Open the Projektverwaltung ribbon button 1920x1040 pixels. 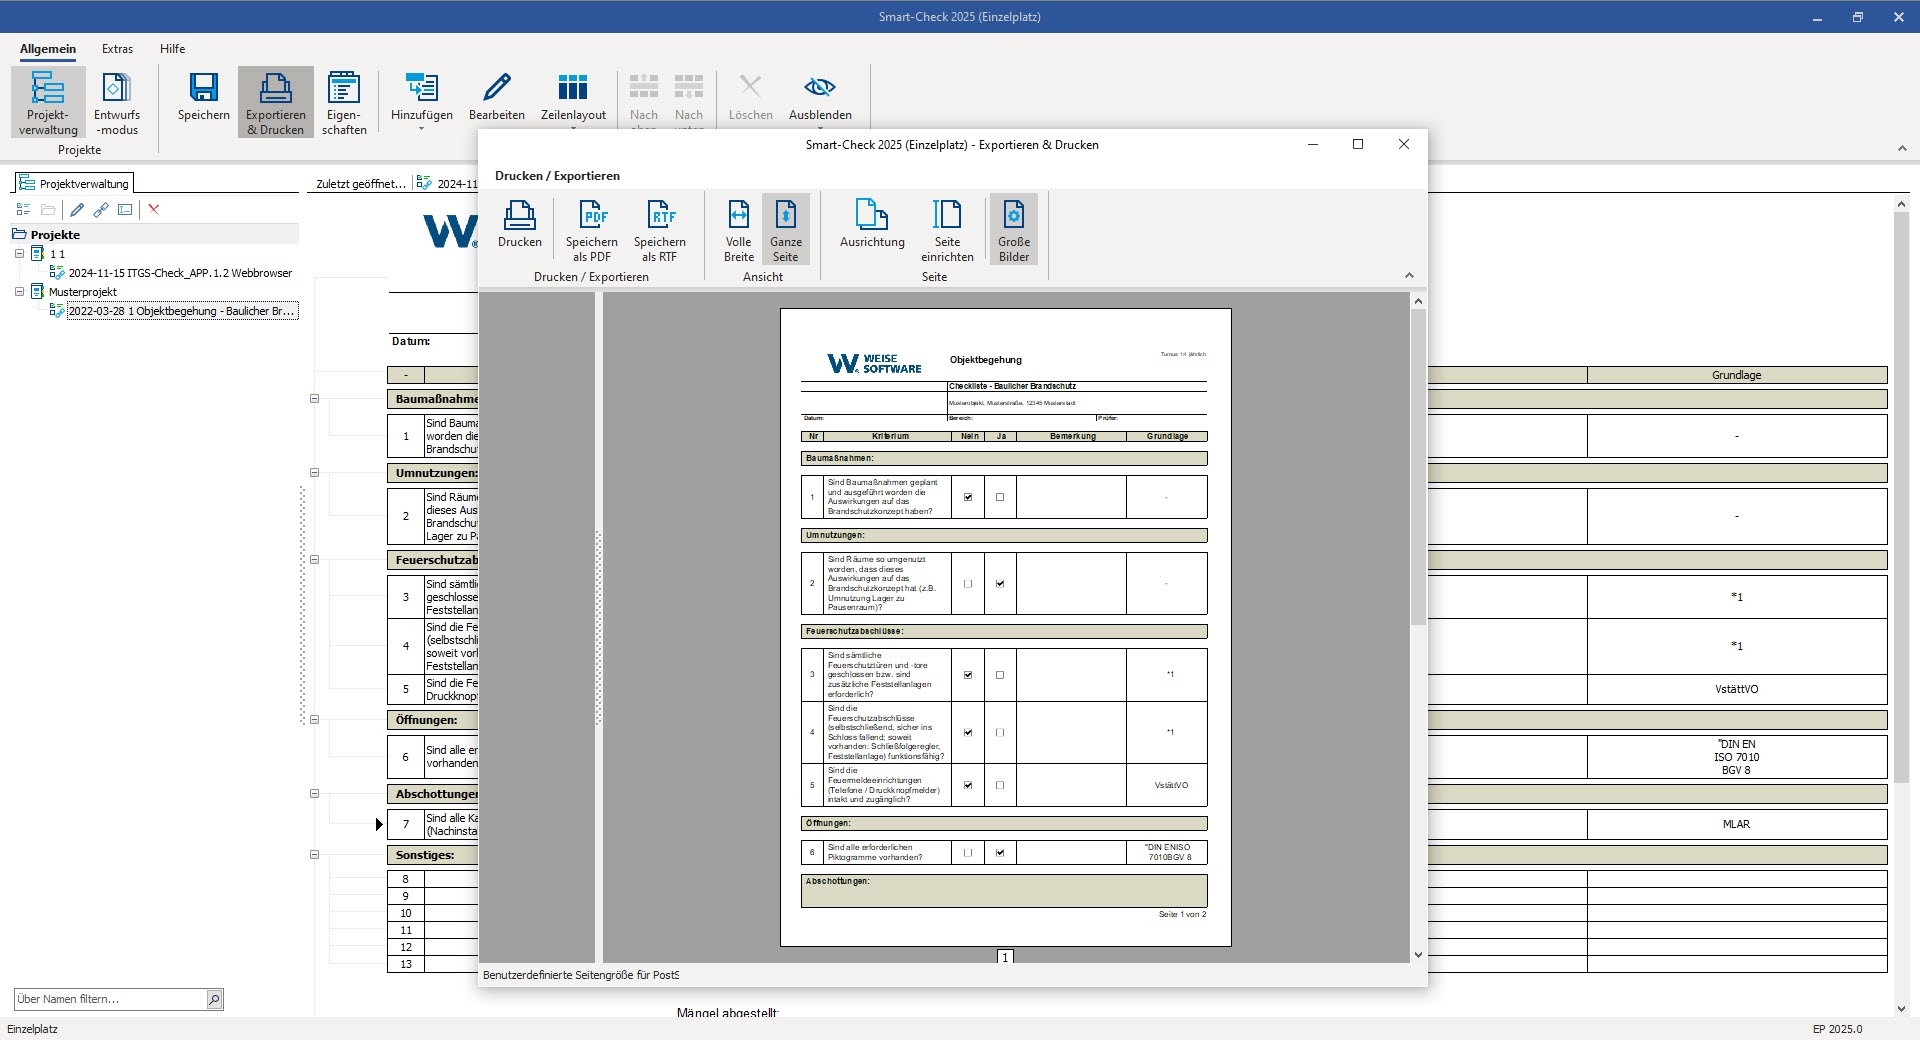tap(48, 102)
